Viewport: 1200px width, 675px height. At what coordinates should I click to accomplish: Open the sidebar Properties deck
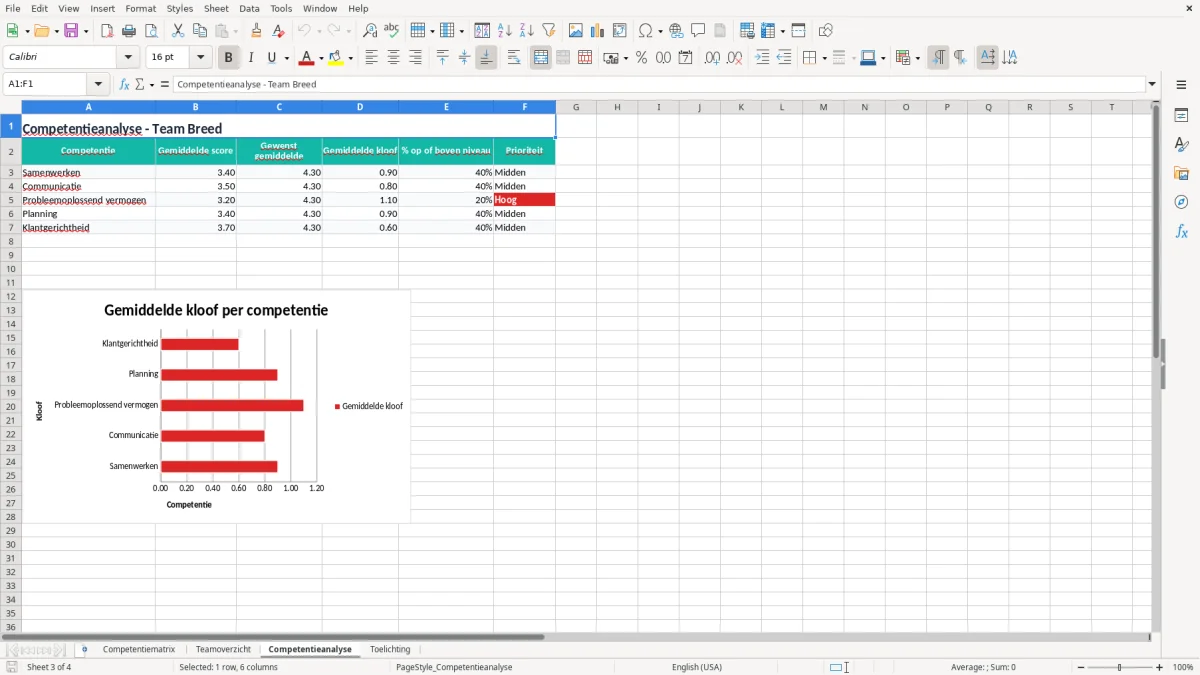tap(1181, 116)
